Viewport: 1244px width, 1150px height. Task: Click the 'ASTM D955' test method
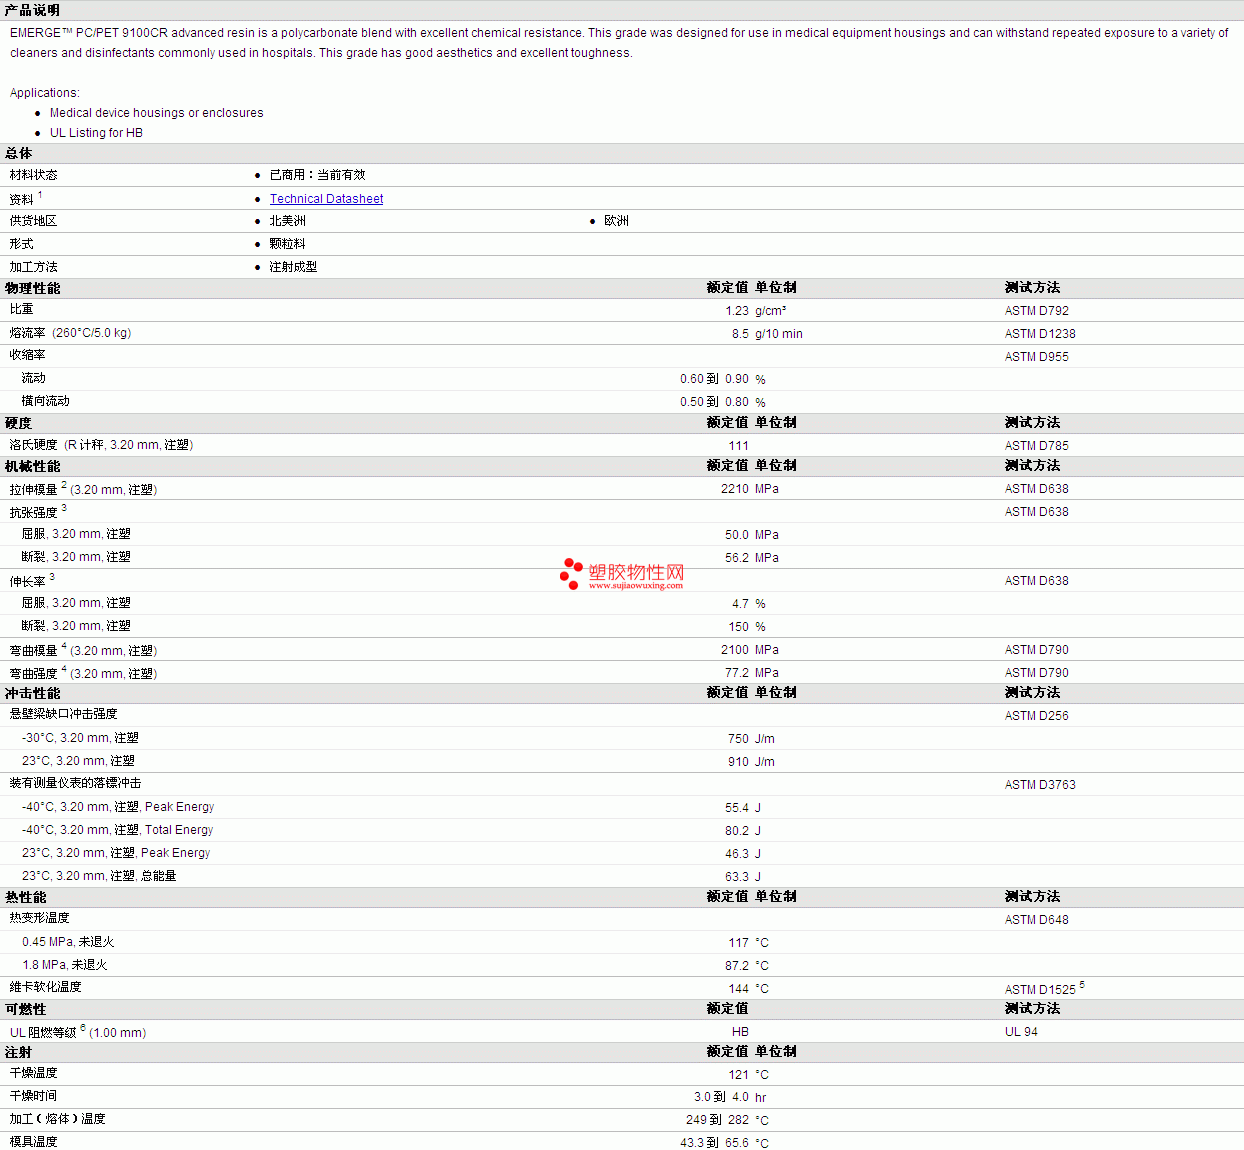(1037, 357)
